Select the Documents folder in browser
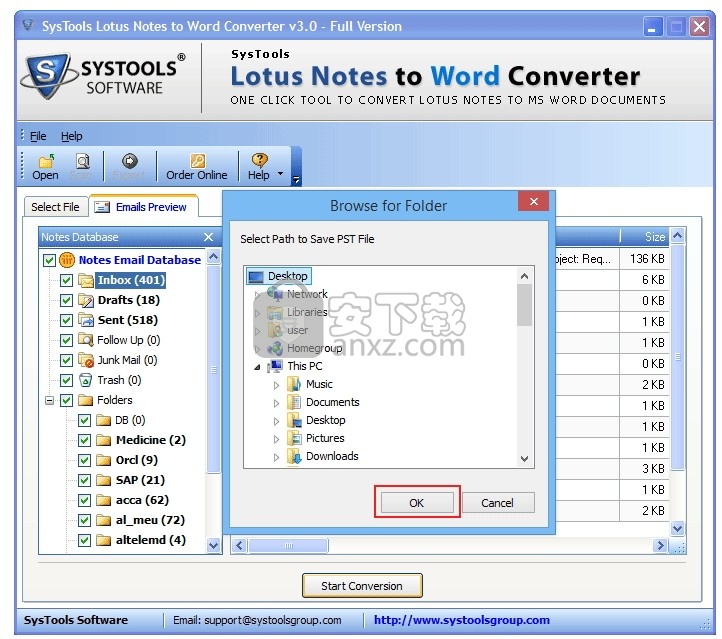The image size is (722, 639). 332,402
